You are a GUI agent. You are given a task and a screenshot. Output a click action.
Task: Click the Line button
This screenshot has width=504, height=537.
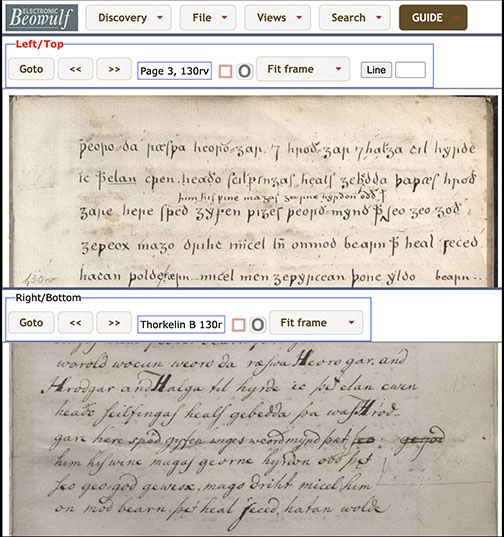376,70
